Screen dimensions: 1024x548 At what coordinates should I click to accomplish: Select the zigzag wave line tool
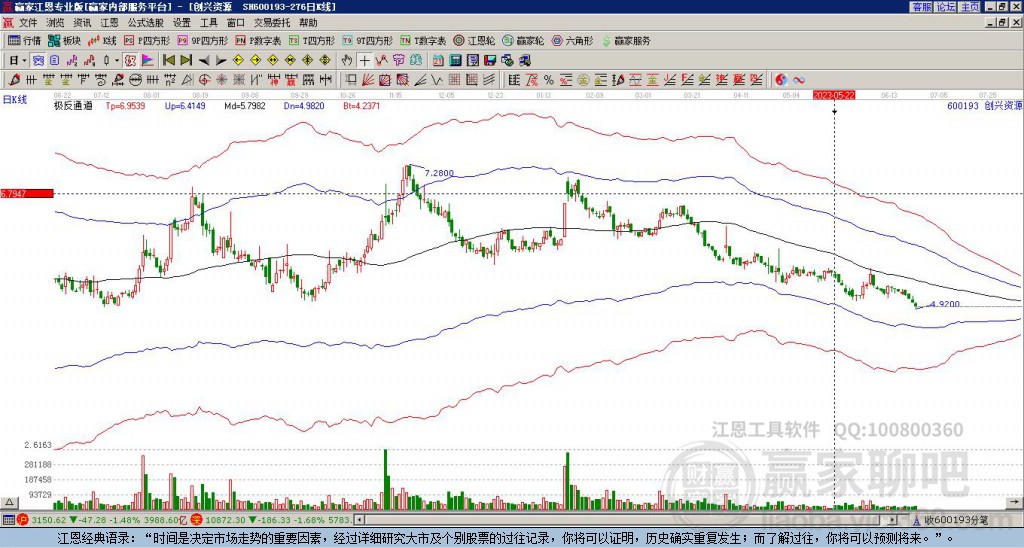436,80
